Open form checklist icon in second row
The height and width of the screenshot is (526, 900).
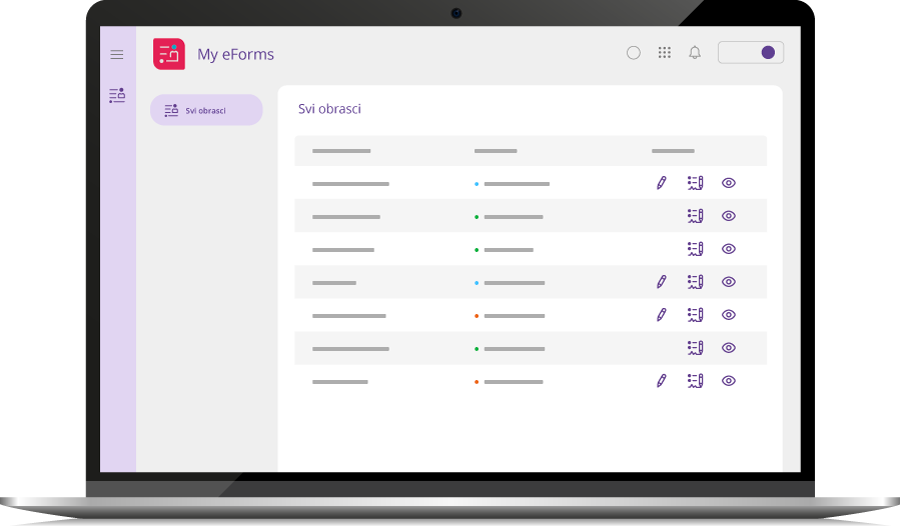695,216
